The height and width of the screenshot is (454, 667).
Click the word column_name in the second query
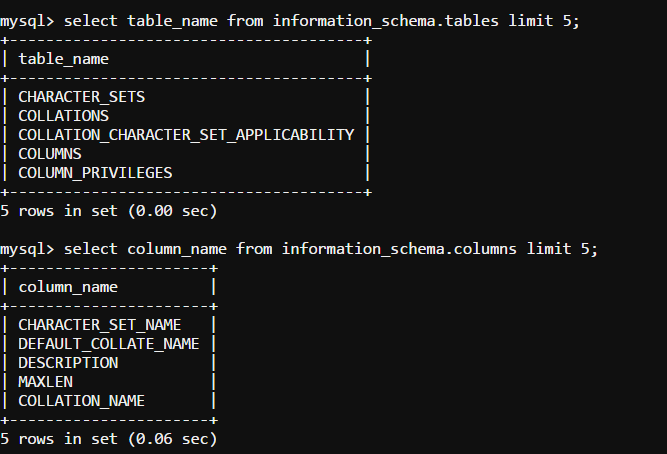(172, 248)
